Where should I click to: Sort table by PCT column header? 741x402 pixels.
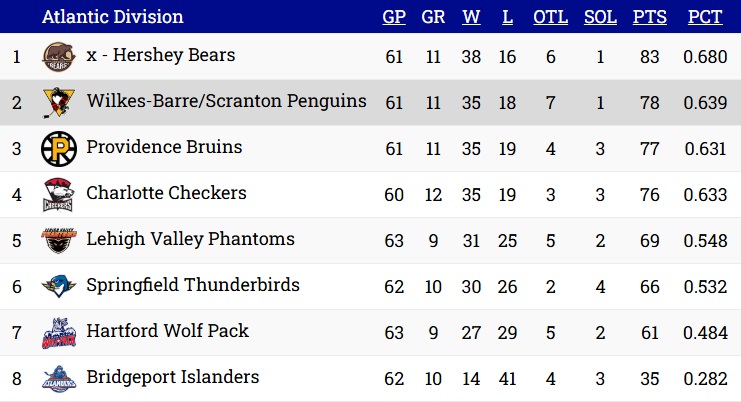(x=705, y=17)
